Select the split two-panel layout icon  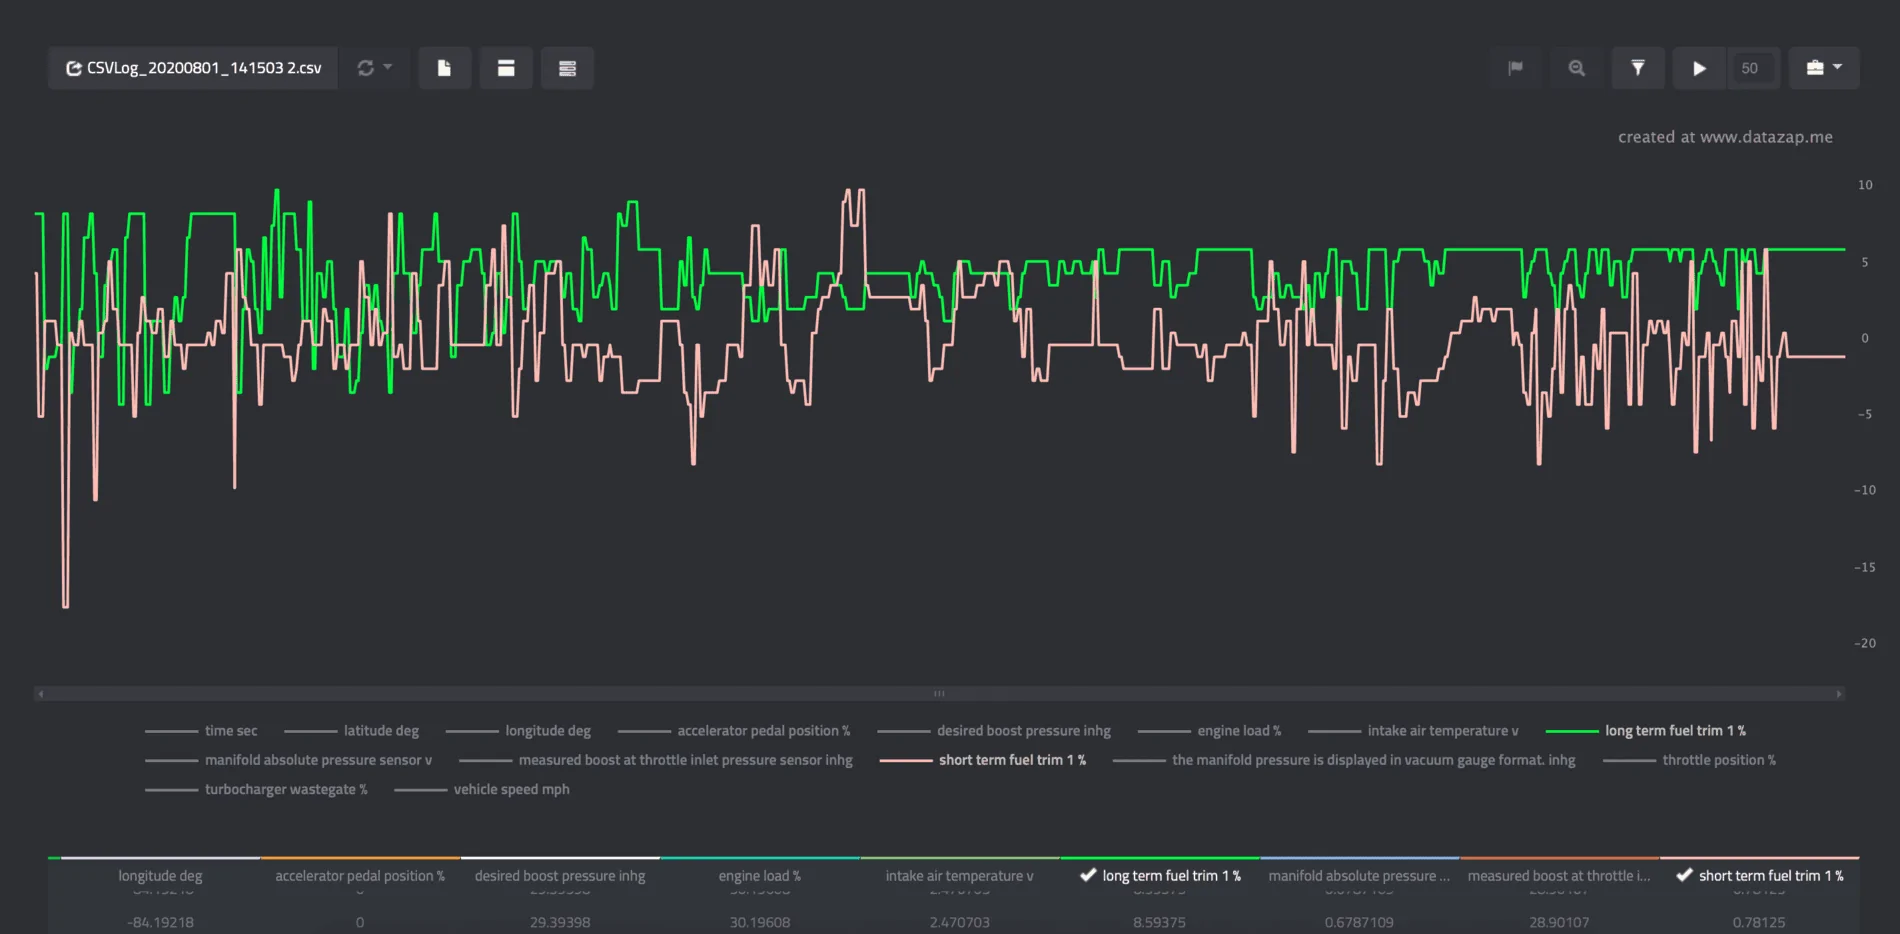coord(506,68)
